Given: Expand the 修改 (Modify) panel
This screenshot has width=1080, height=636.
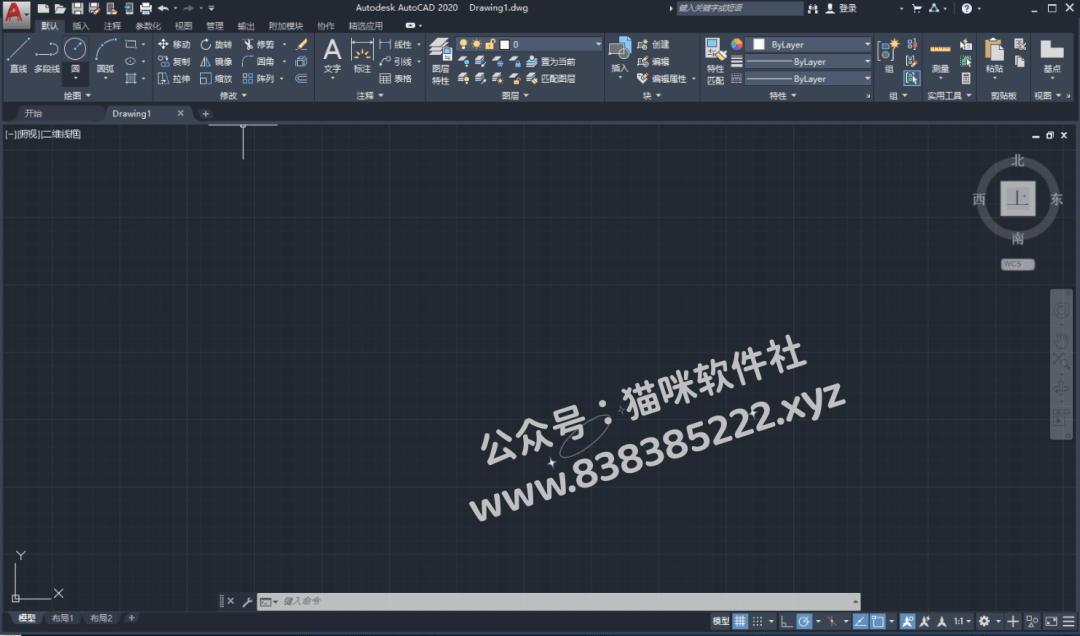Looking at the screenshot, I should pyautogui.click(x=233, y=96).
